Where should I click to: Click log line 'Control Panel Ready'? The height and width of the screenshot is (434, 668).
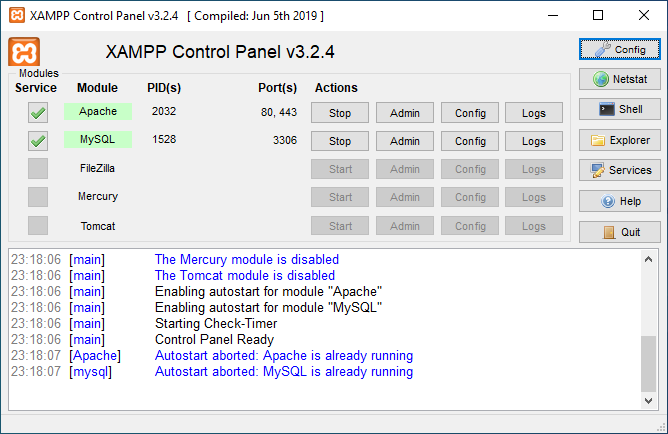214,339
